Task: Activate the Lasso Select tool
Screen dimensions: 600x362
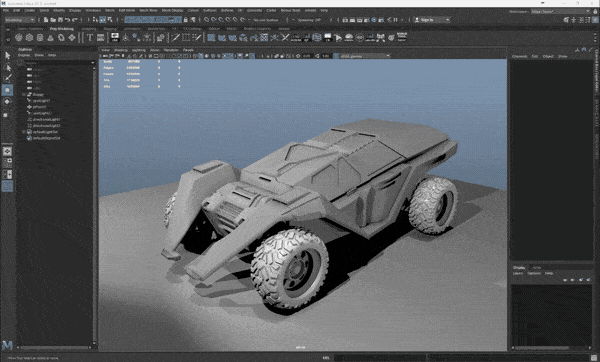Action: [x=7, y=68]
